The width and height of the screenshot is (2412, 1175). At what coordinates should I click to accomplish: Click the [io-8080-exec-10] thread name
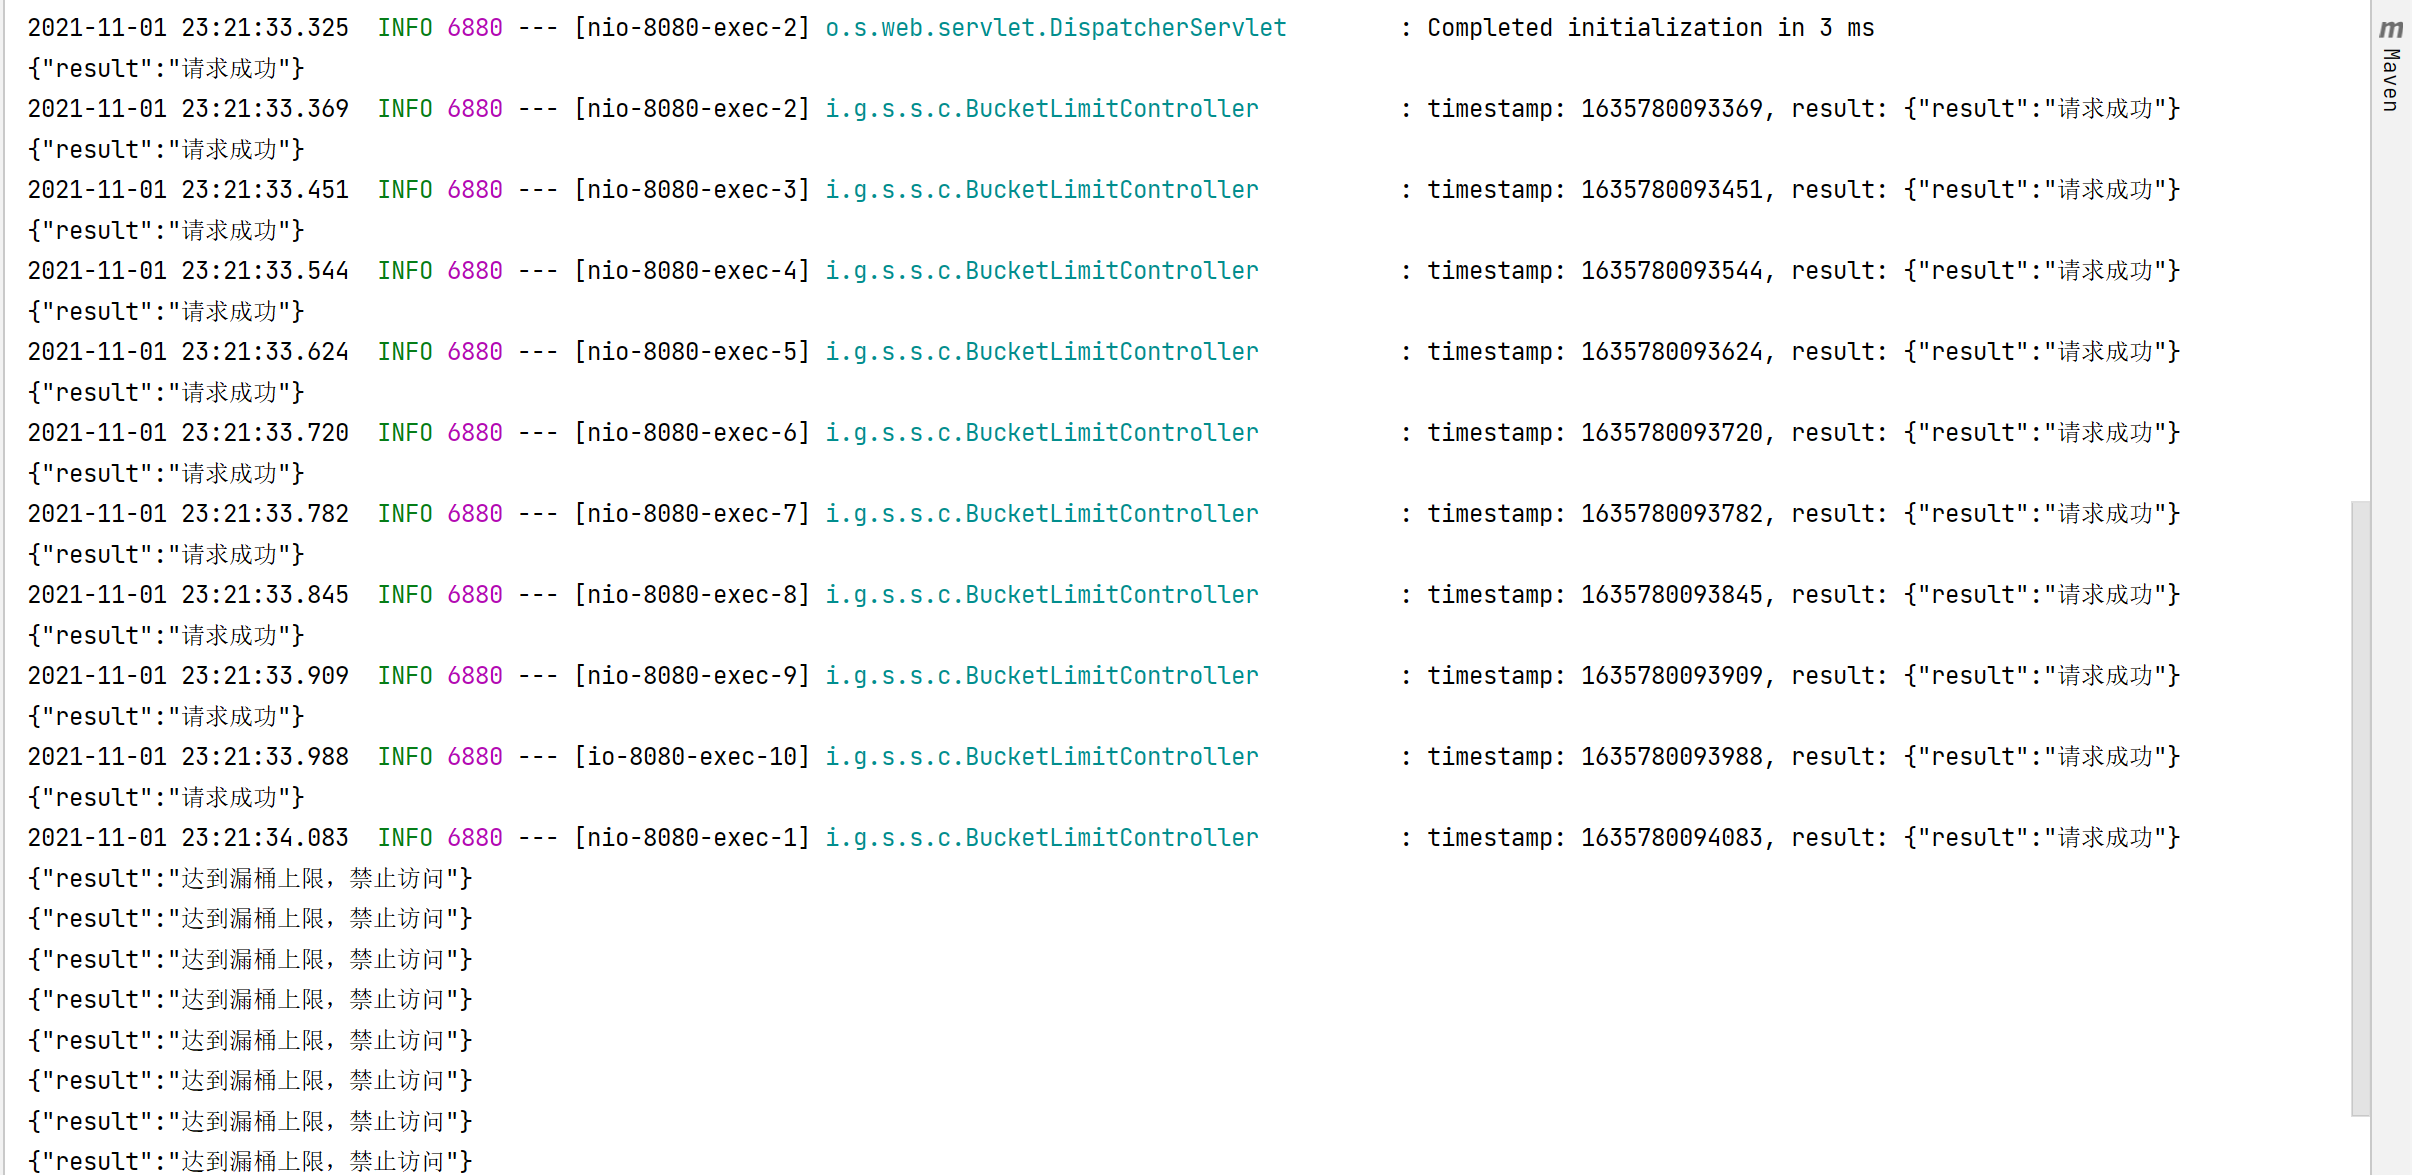(x=691, y=757)
